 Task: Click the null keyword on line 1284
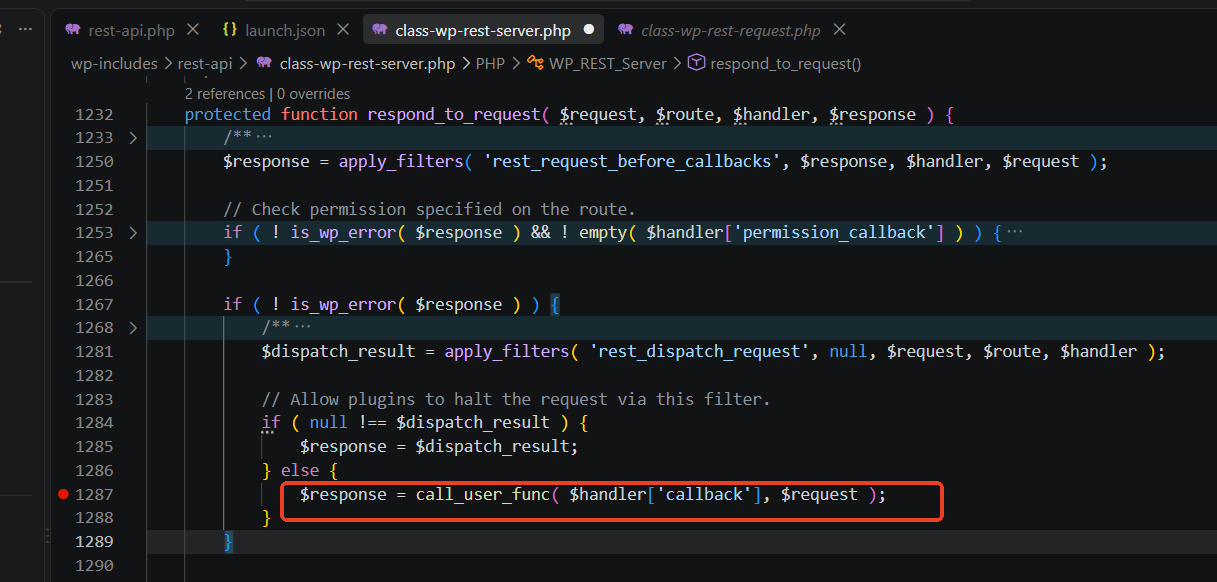329,422
